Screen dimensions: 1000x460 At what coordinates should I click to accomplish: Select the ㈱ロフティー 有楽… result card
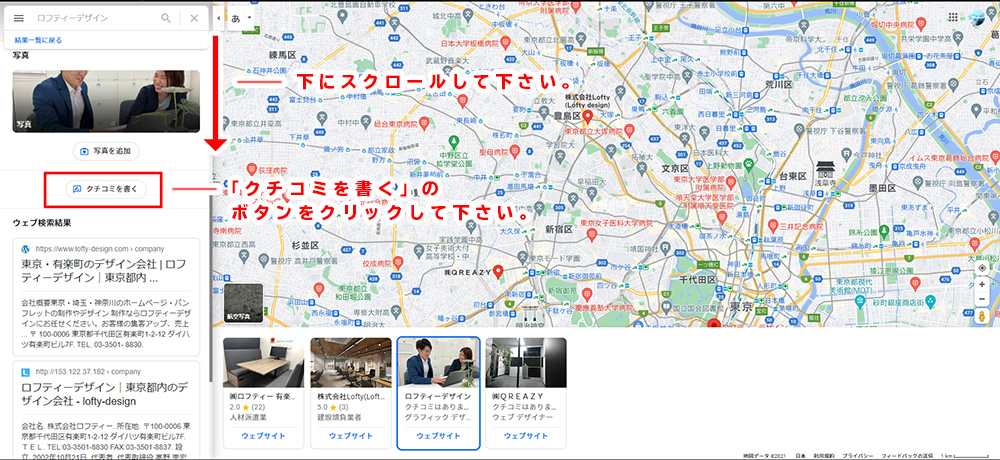(263, 393)
